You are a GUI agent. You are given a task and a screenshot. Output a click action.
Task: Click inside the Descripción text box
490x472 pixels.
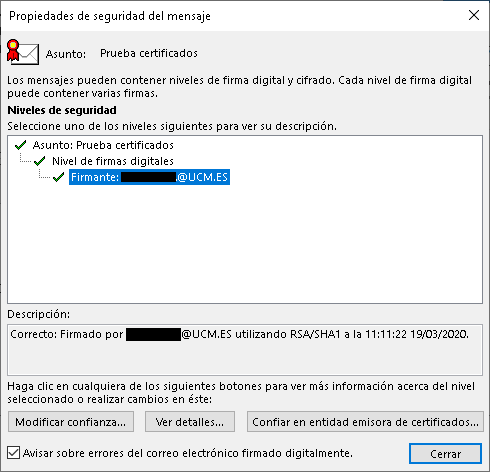pyautogui.click(x=245, y=350)
